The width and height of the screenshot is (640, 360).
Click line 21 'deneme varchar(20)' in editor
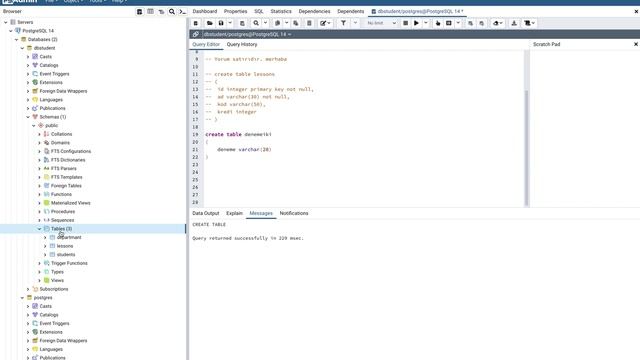[244, 150]
